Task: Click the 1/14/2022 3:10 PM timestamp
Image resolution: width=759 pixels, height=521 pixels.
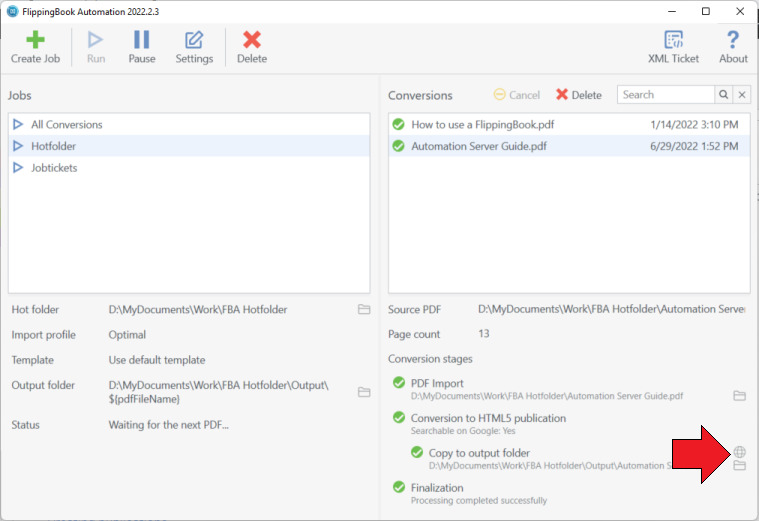Action: (x=694, y=124)
